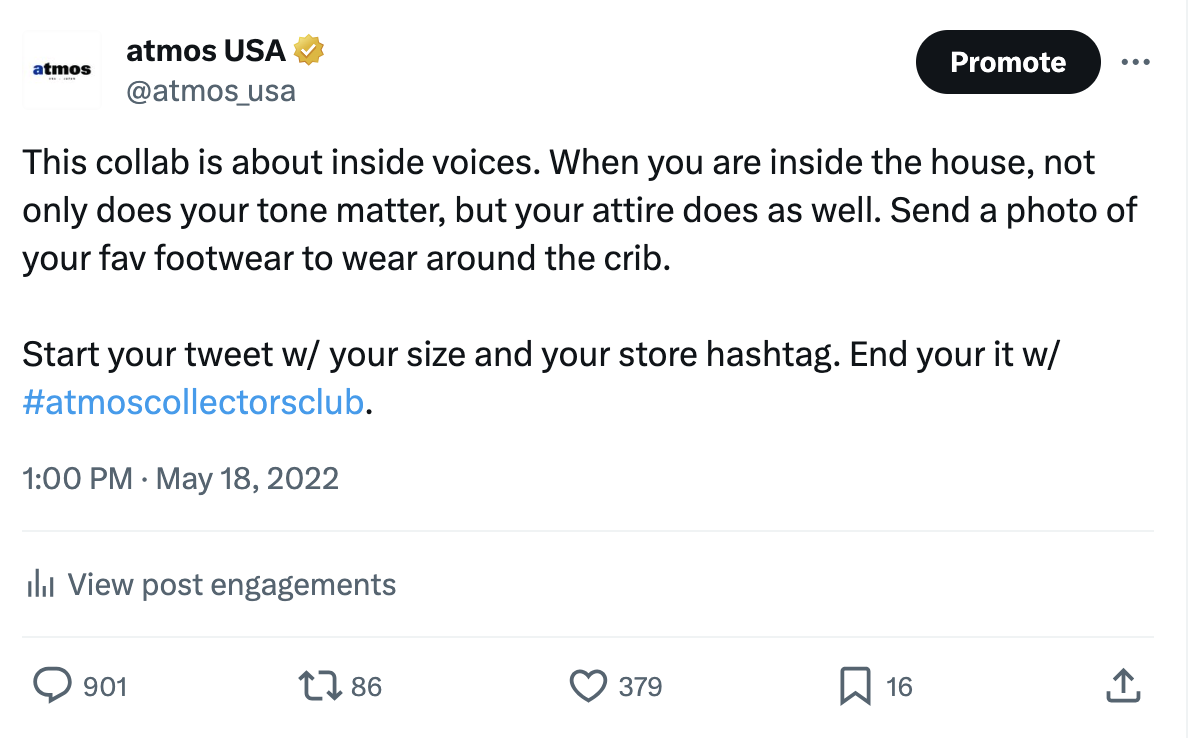Open the #atmoscollectorsclub hashtag
The width and height of the screenshot is (1192, 738).
[194, 403]
